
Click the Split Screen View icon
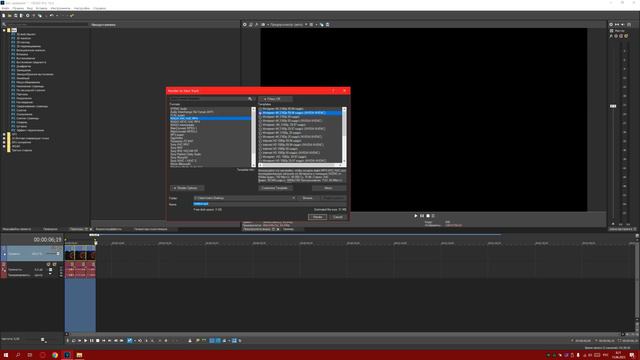coord(263,24)
